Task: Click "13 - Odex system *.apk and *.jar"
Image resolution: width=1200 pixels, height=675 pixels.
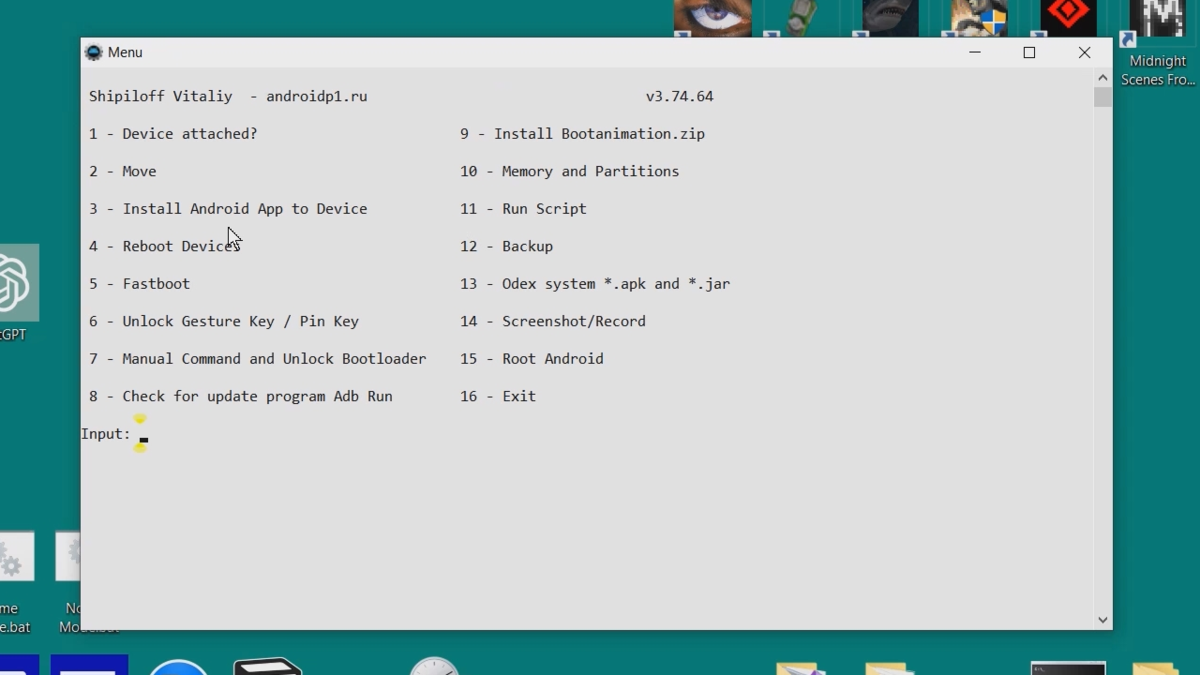Action: 595,284
